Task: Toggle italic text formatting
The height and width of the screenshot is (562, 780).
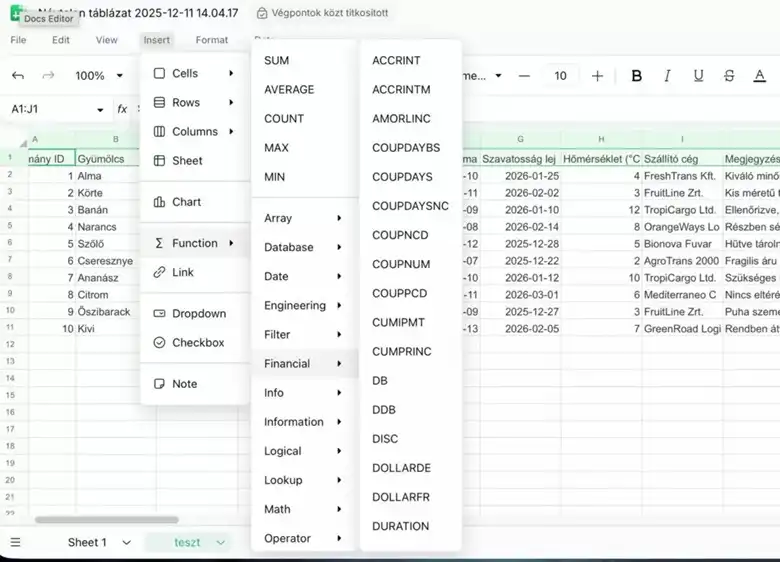Action: pyautogui.click(x=668, y=76)
